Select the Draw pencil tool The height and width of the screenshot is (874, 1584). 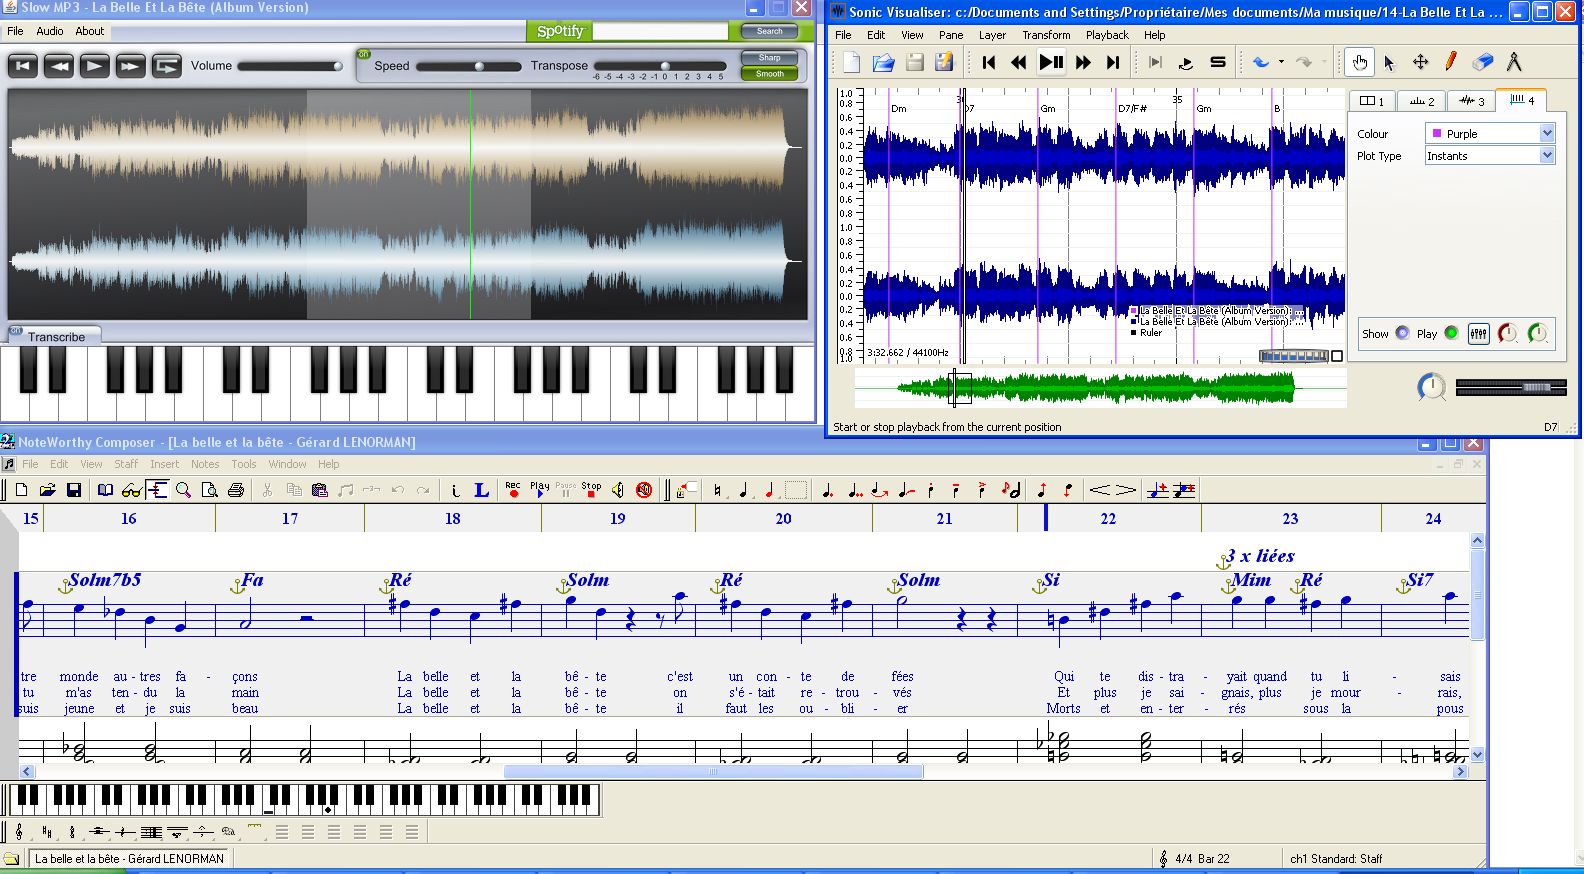[1451, 63]
